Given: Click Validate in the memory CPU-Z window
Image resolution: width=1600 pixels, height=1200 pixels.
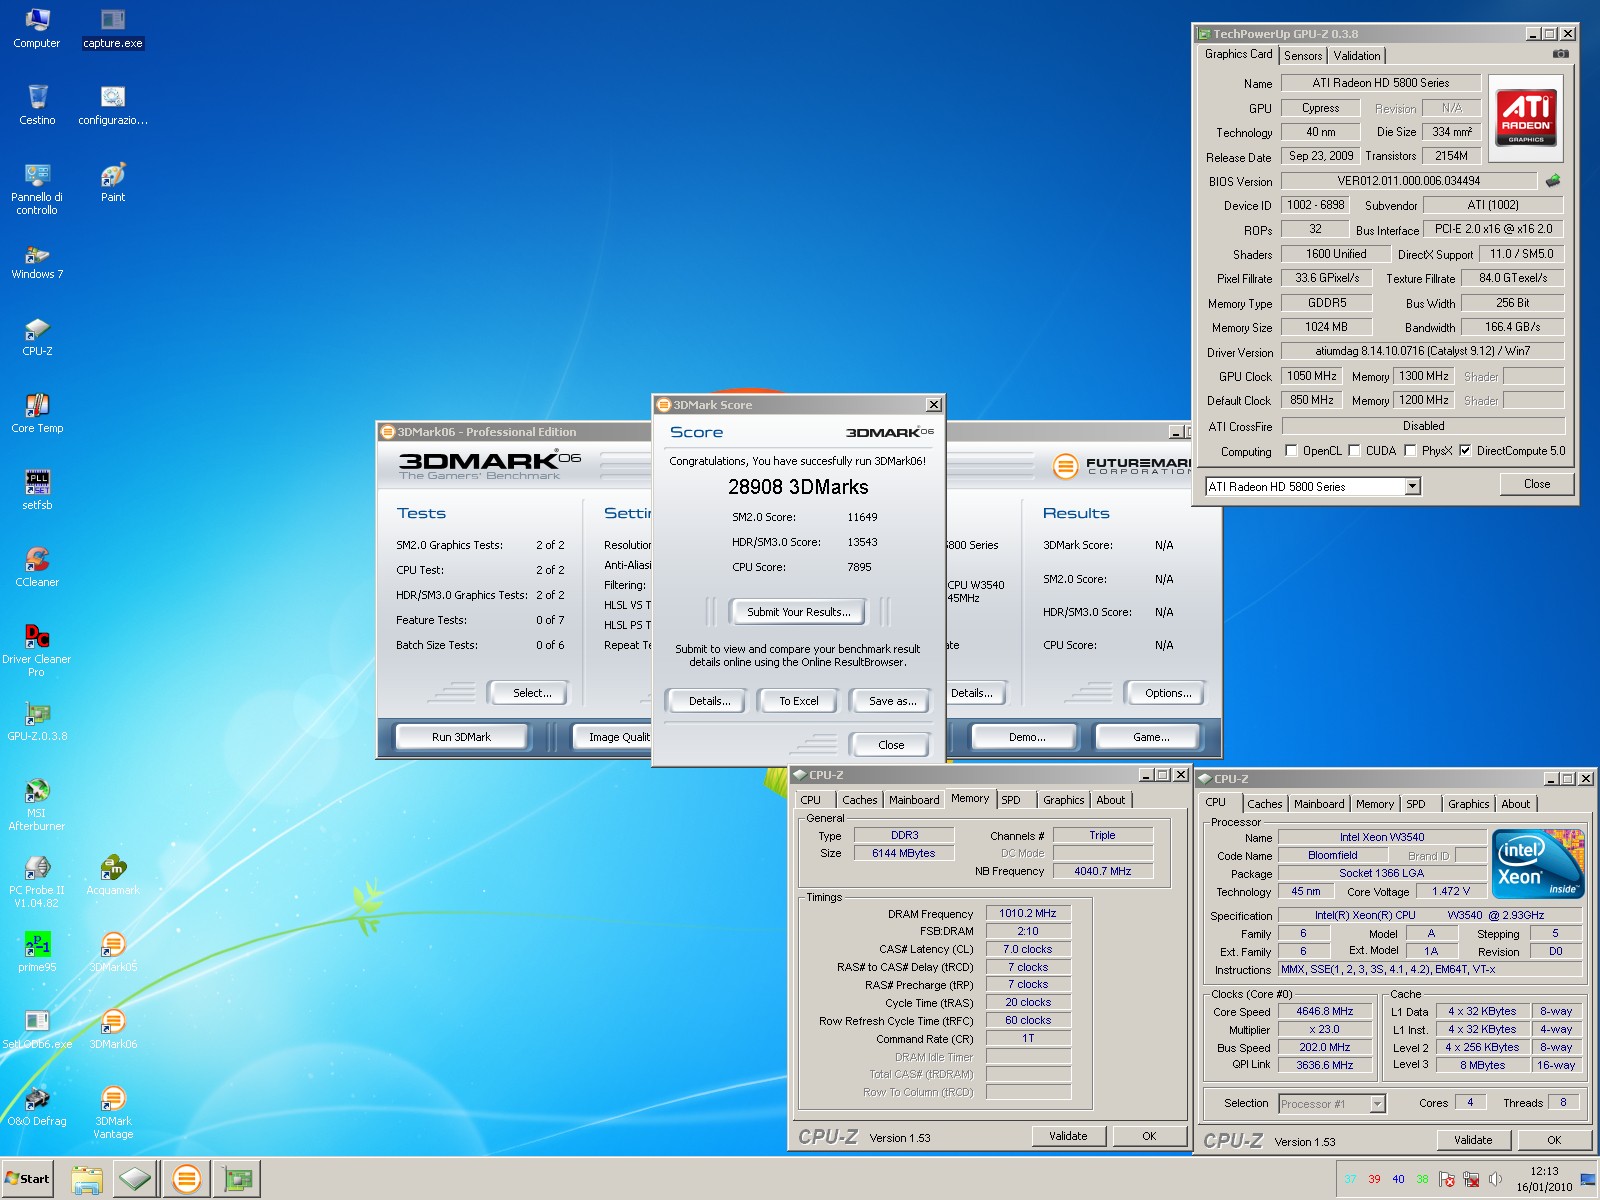Looking at the screenshot, I should point(1068,1136).
